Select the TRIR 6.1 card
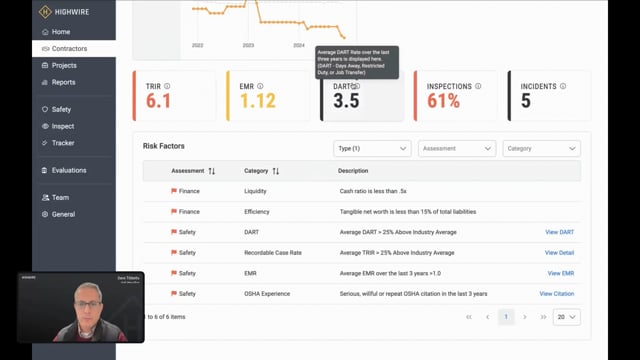The image size is (640, 360). [x=174, y=96]
